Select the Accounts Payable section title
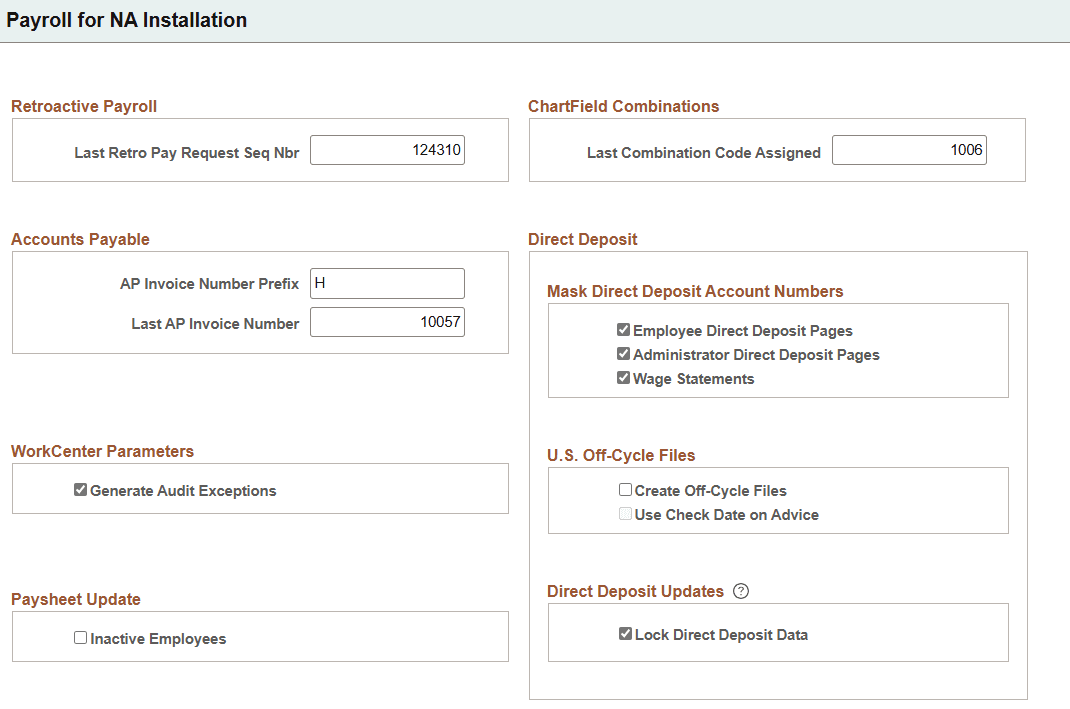Screen dimensions: 1070x709 point(80,239)
